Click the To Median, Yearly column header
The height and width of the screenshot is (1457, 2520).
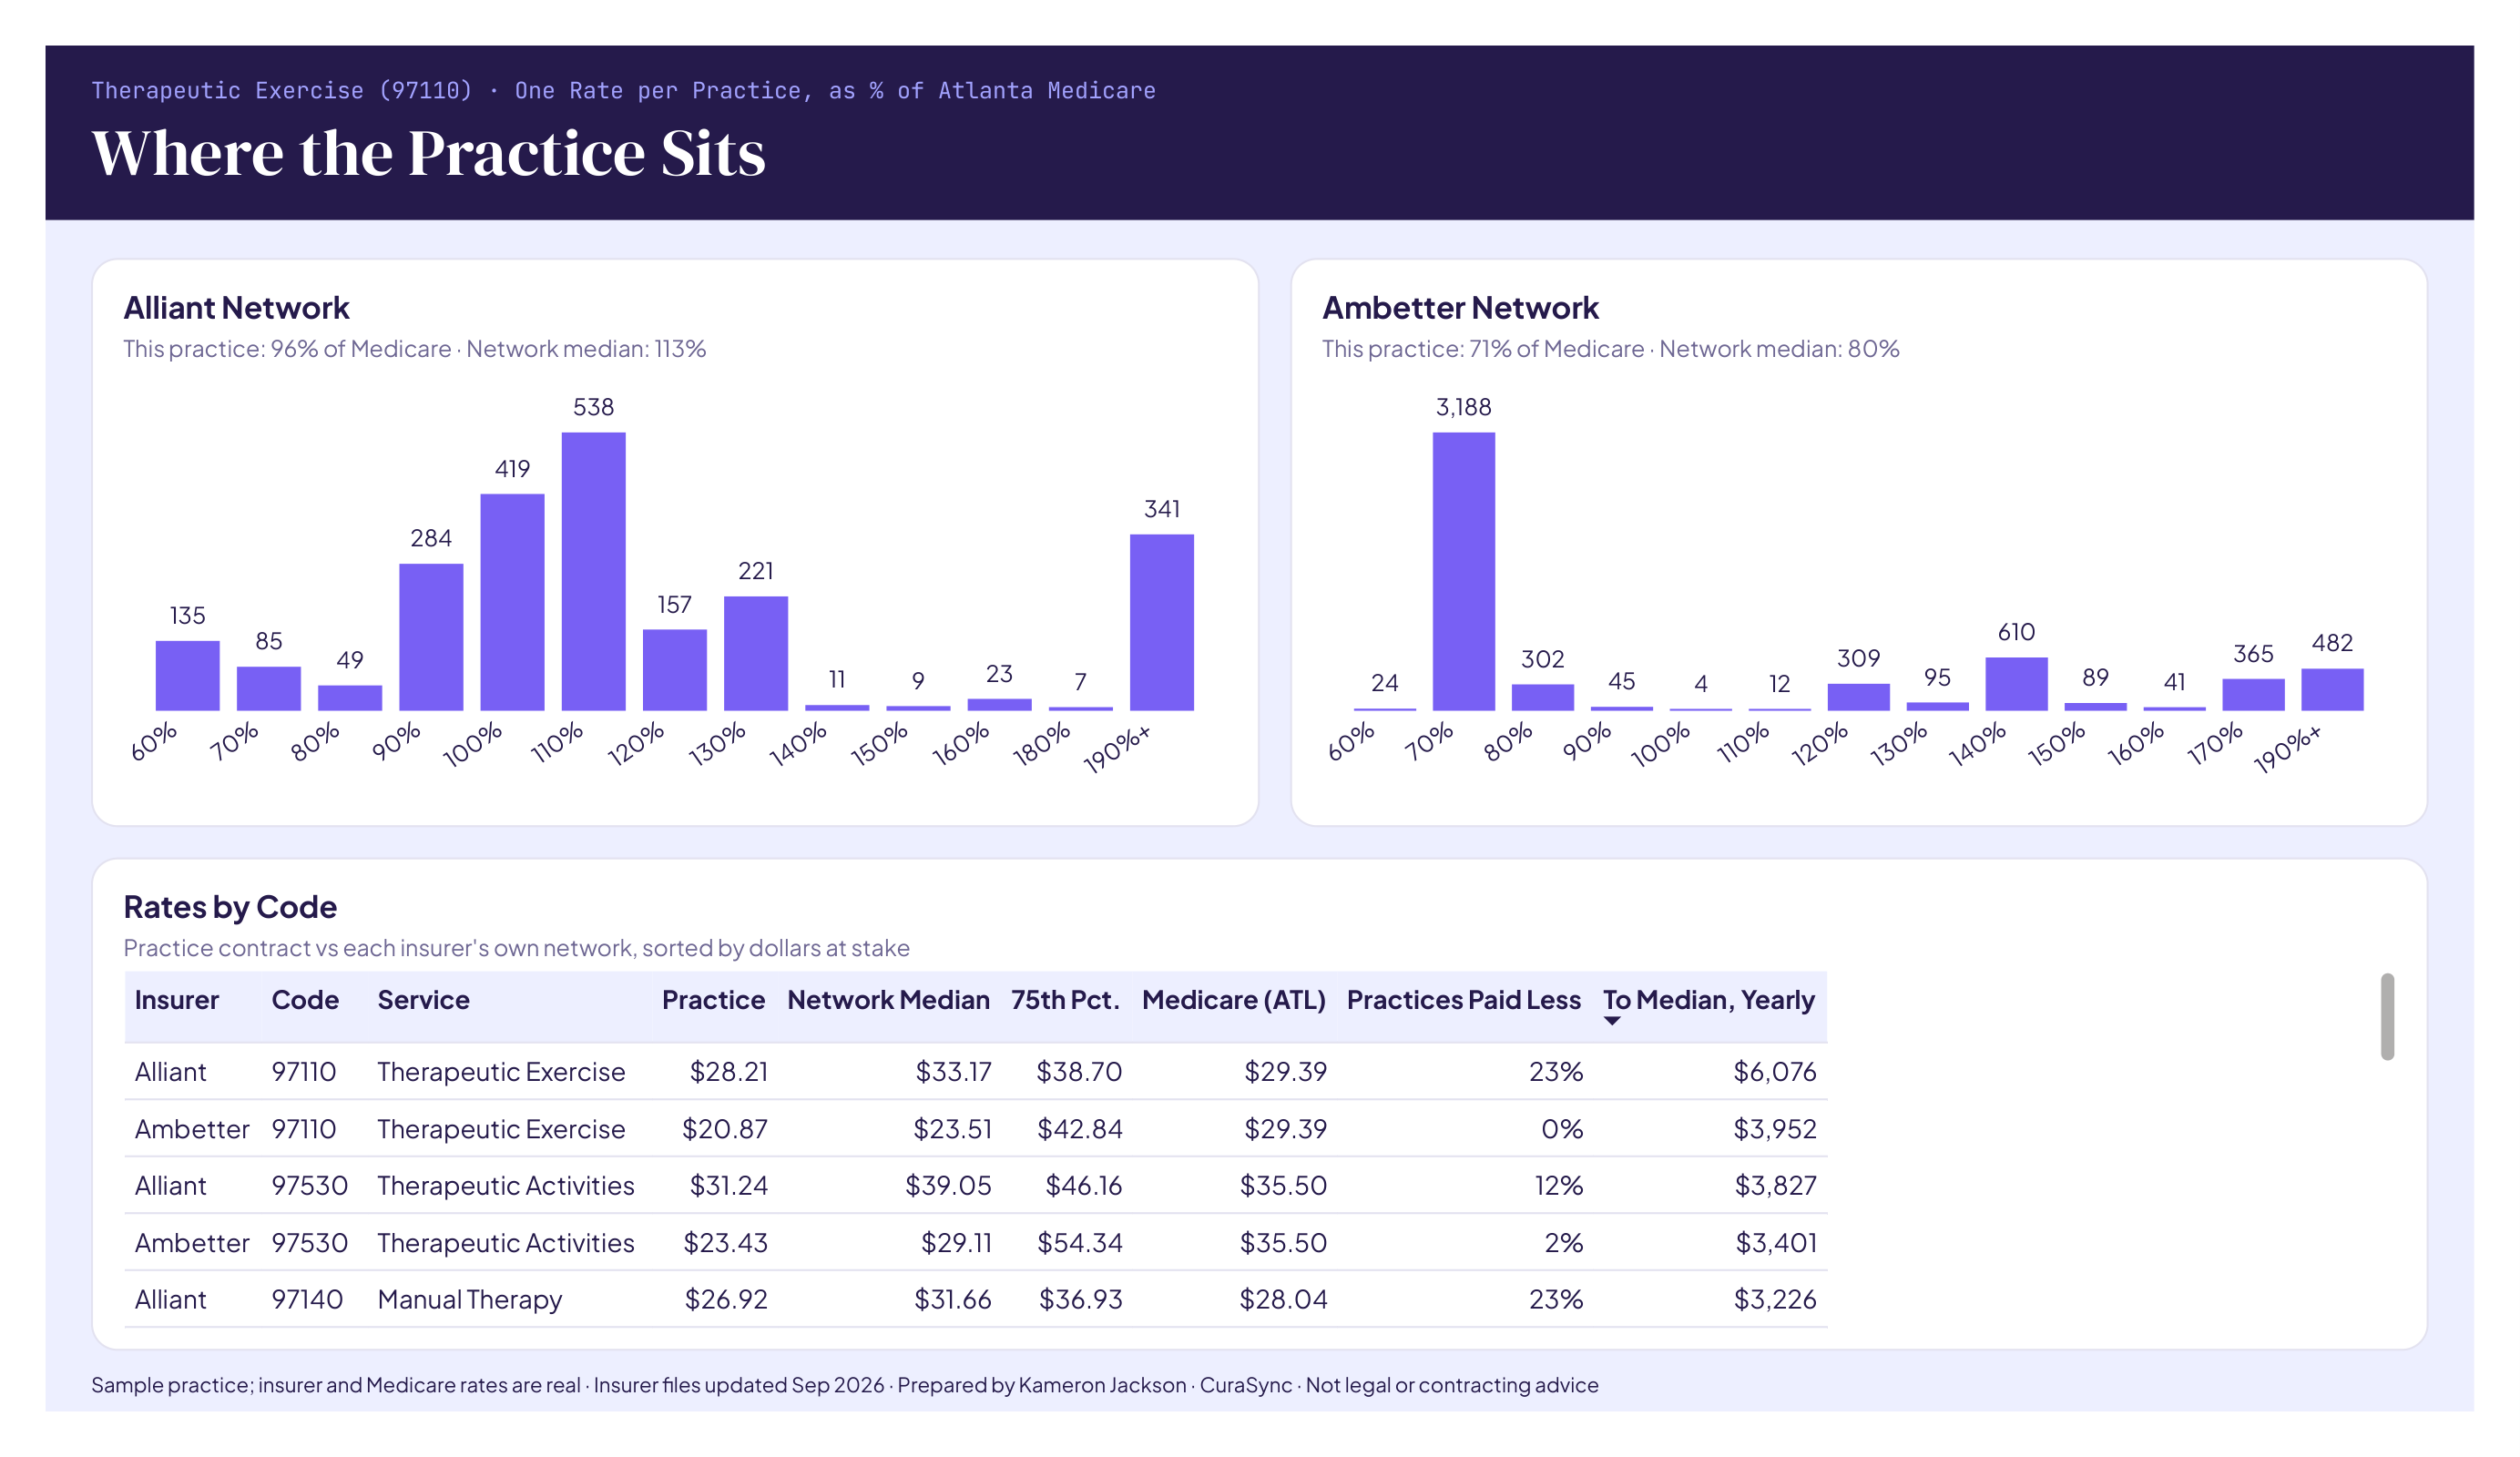coord(1708,1000)
